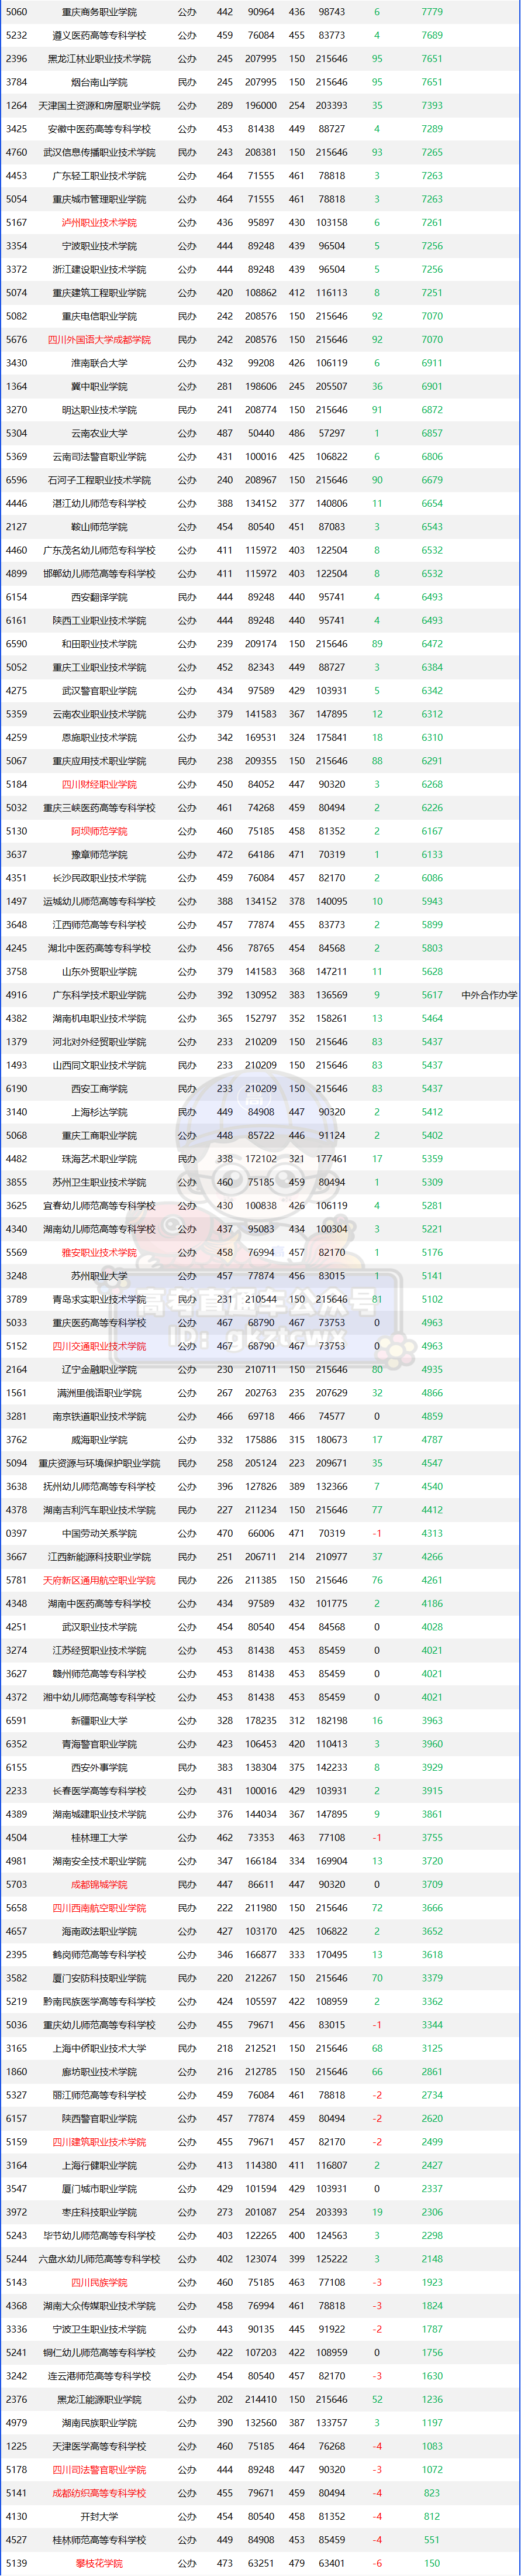Select 山东外贸职业学院 name

click(x=99, y=971)
